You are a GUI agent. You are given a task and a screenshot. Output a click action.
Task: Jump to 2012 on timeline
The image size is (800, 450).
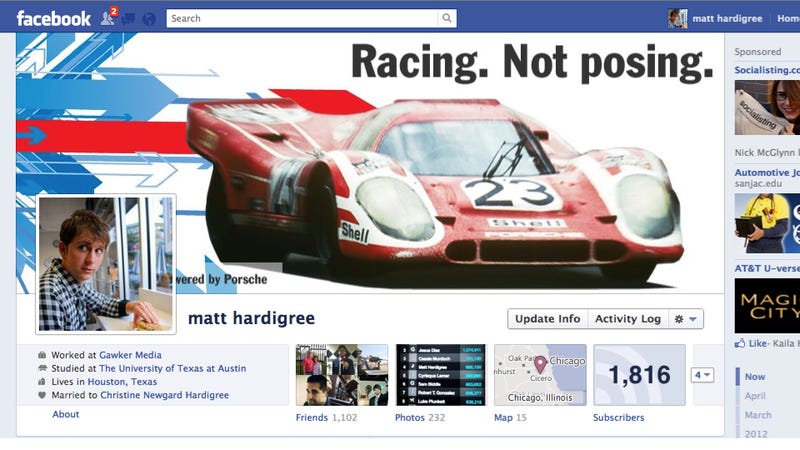[x=756, y=434]
